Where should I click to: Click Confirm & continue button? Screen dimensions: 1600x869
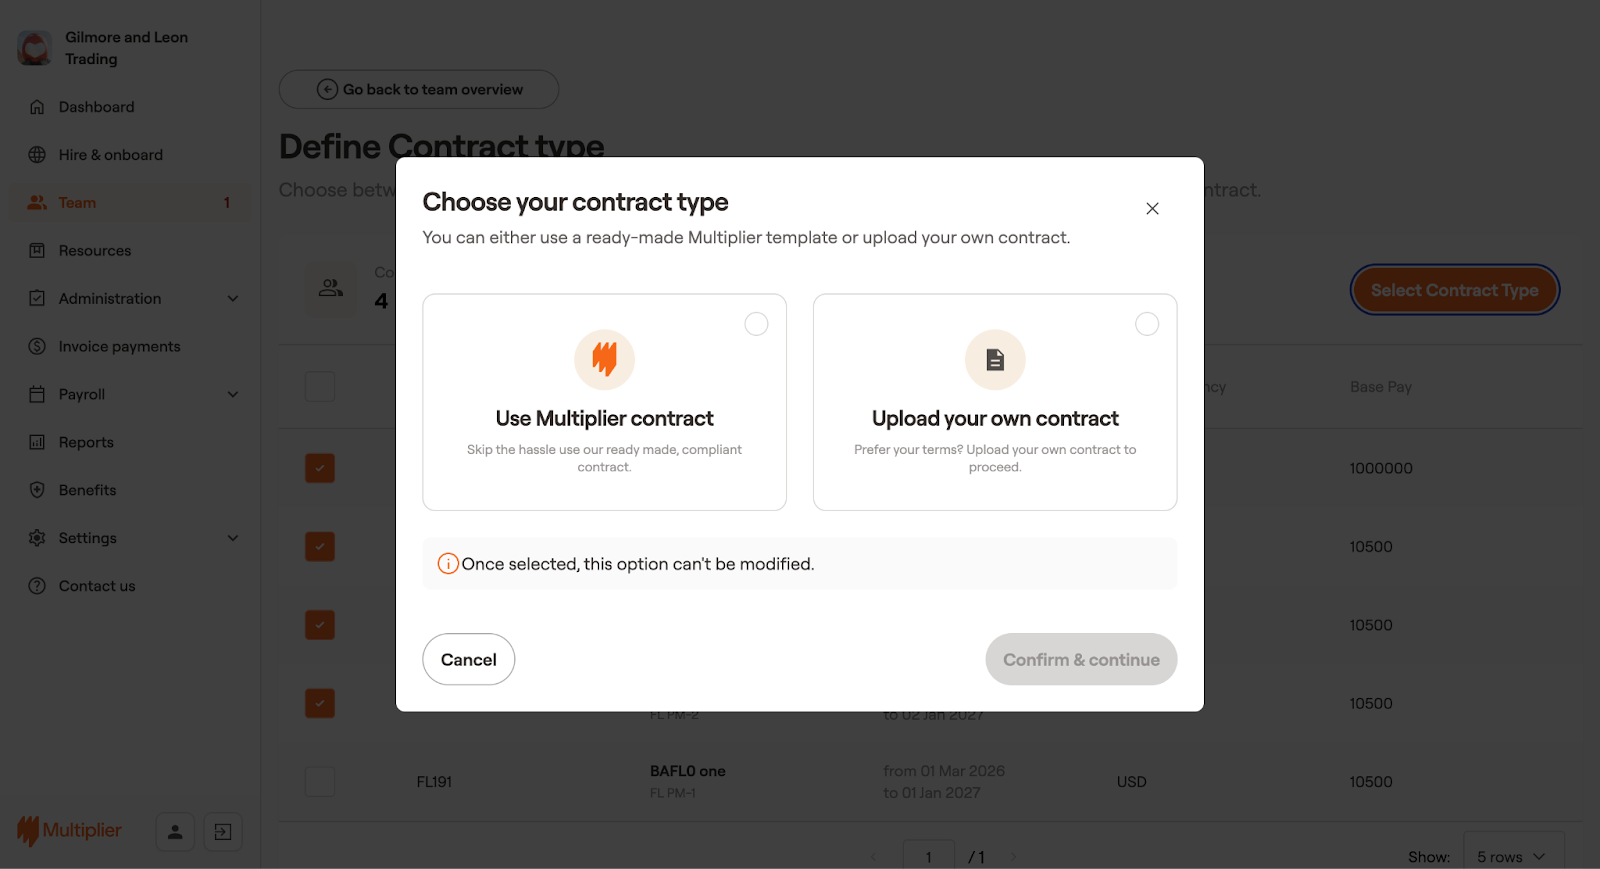(x=1081, y=660)
